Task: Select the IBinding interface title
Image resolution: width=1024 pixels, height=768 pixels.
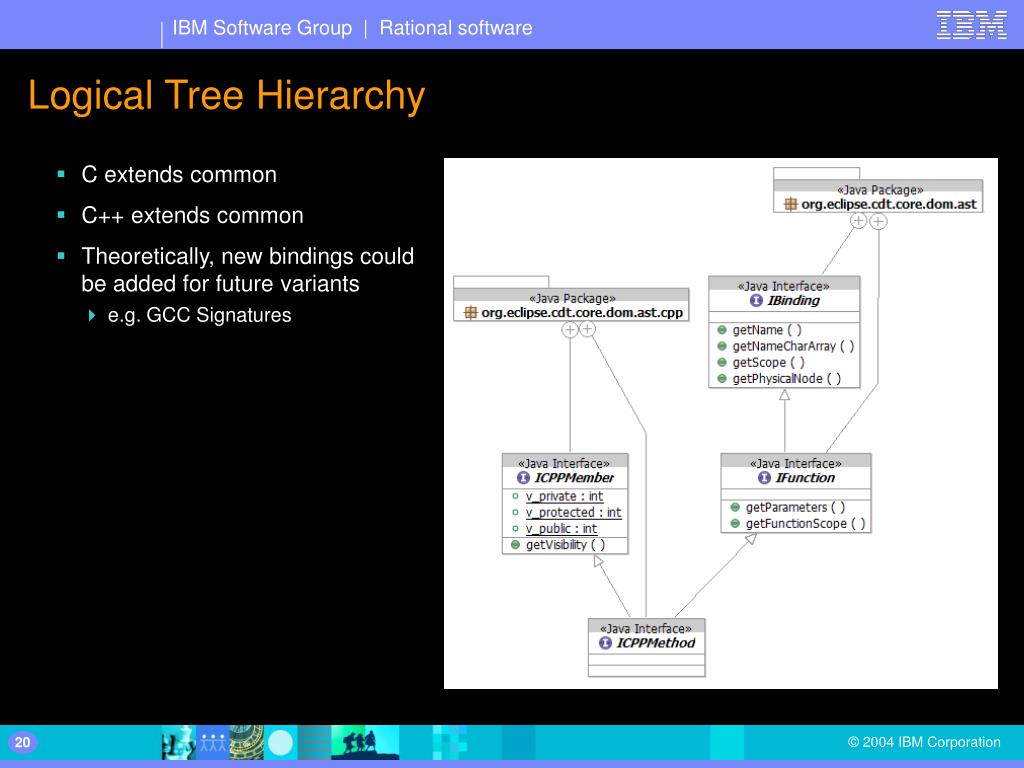Action: (x=793, y=300)
